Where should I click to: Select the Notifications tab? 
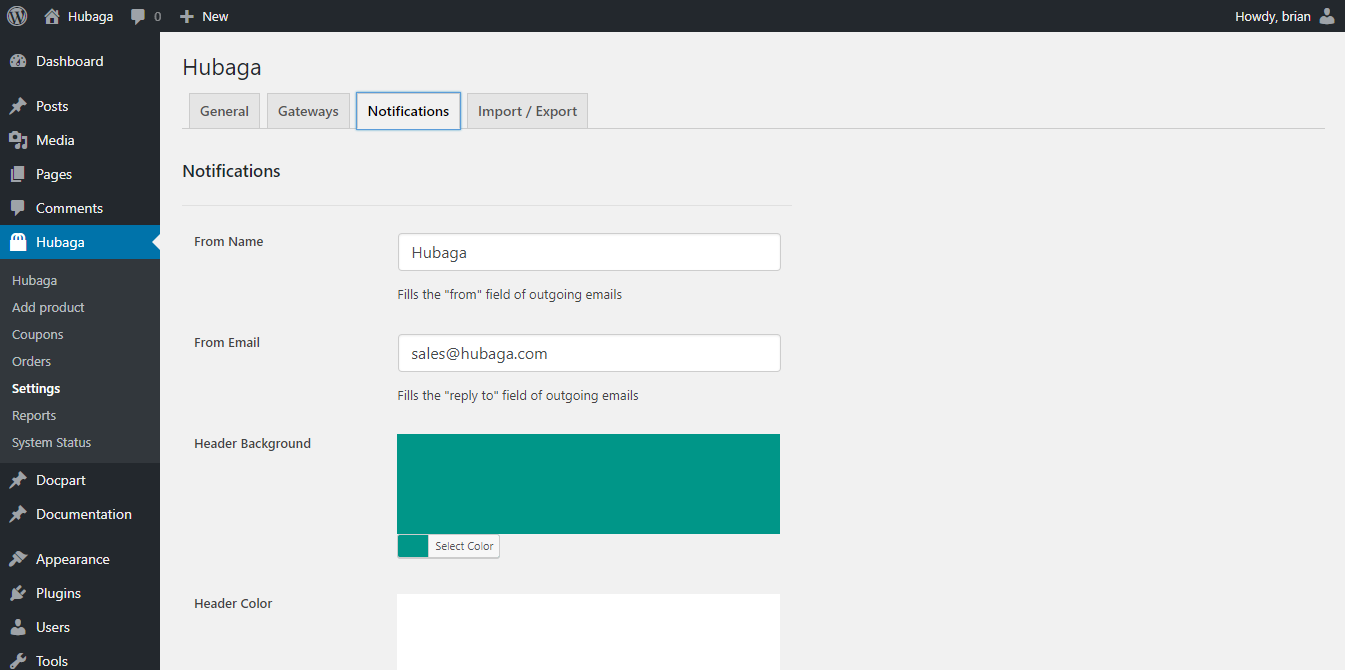coord(408,111)
